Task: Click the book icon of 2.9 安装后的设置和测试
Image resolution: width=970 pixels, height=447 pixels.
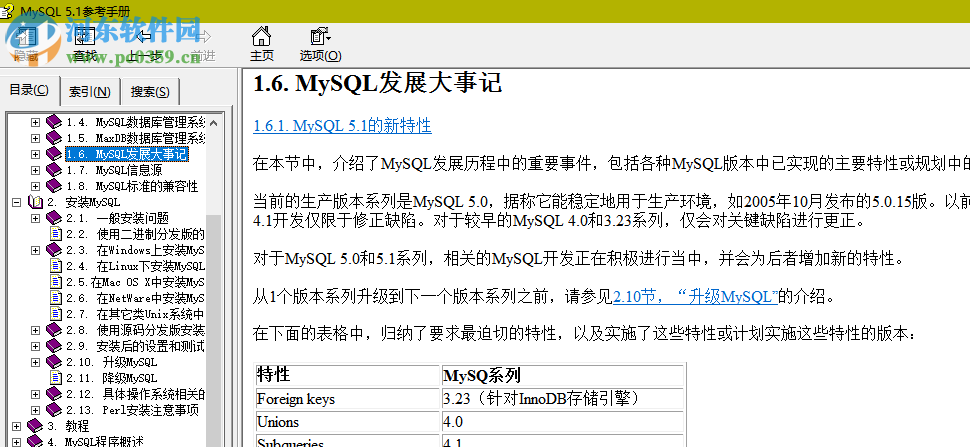Action: click(54, 346)
